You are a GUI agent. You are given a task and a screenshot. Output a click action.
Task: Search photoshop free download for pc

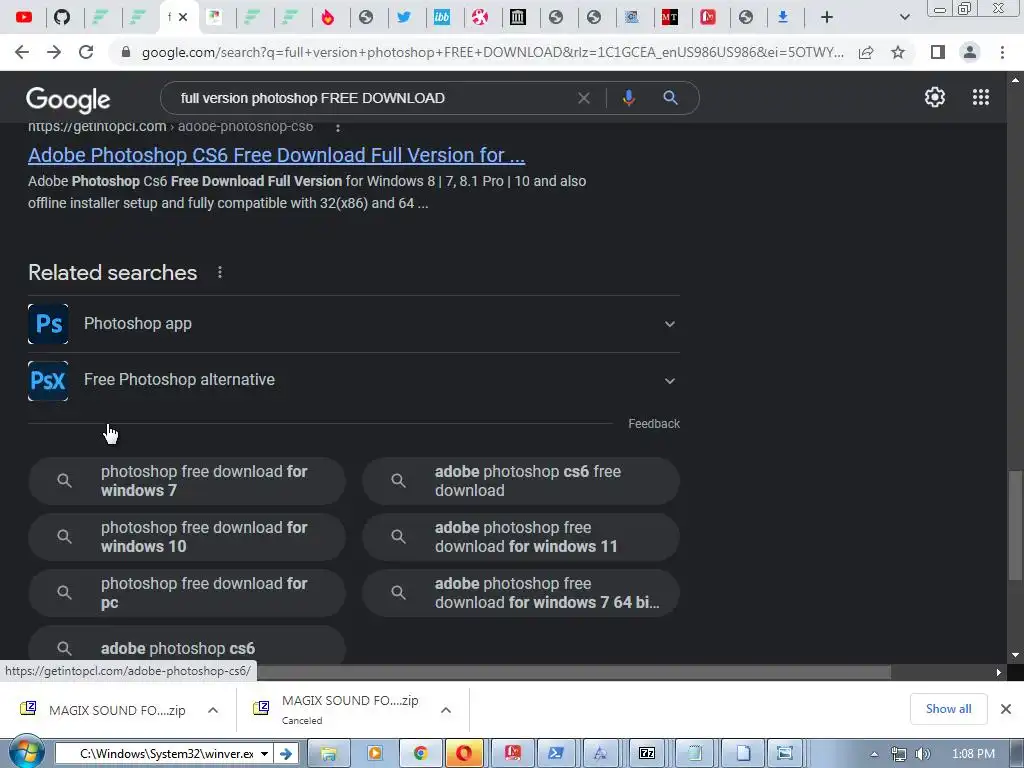click(187, 593)
